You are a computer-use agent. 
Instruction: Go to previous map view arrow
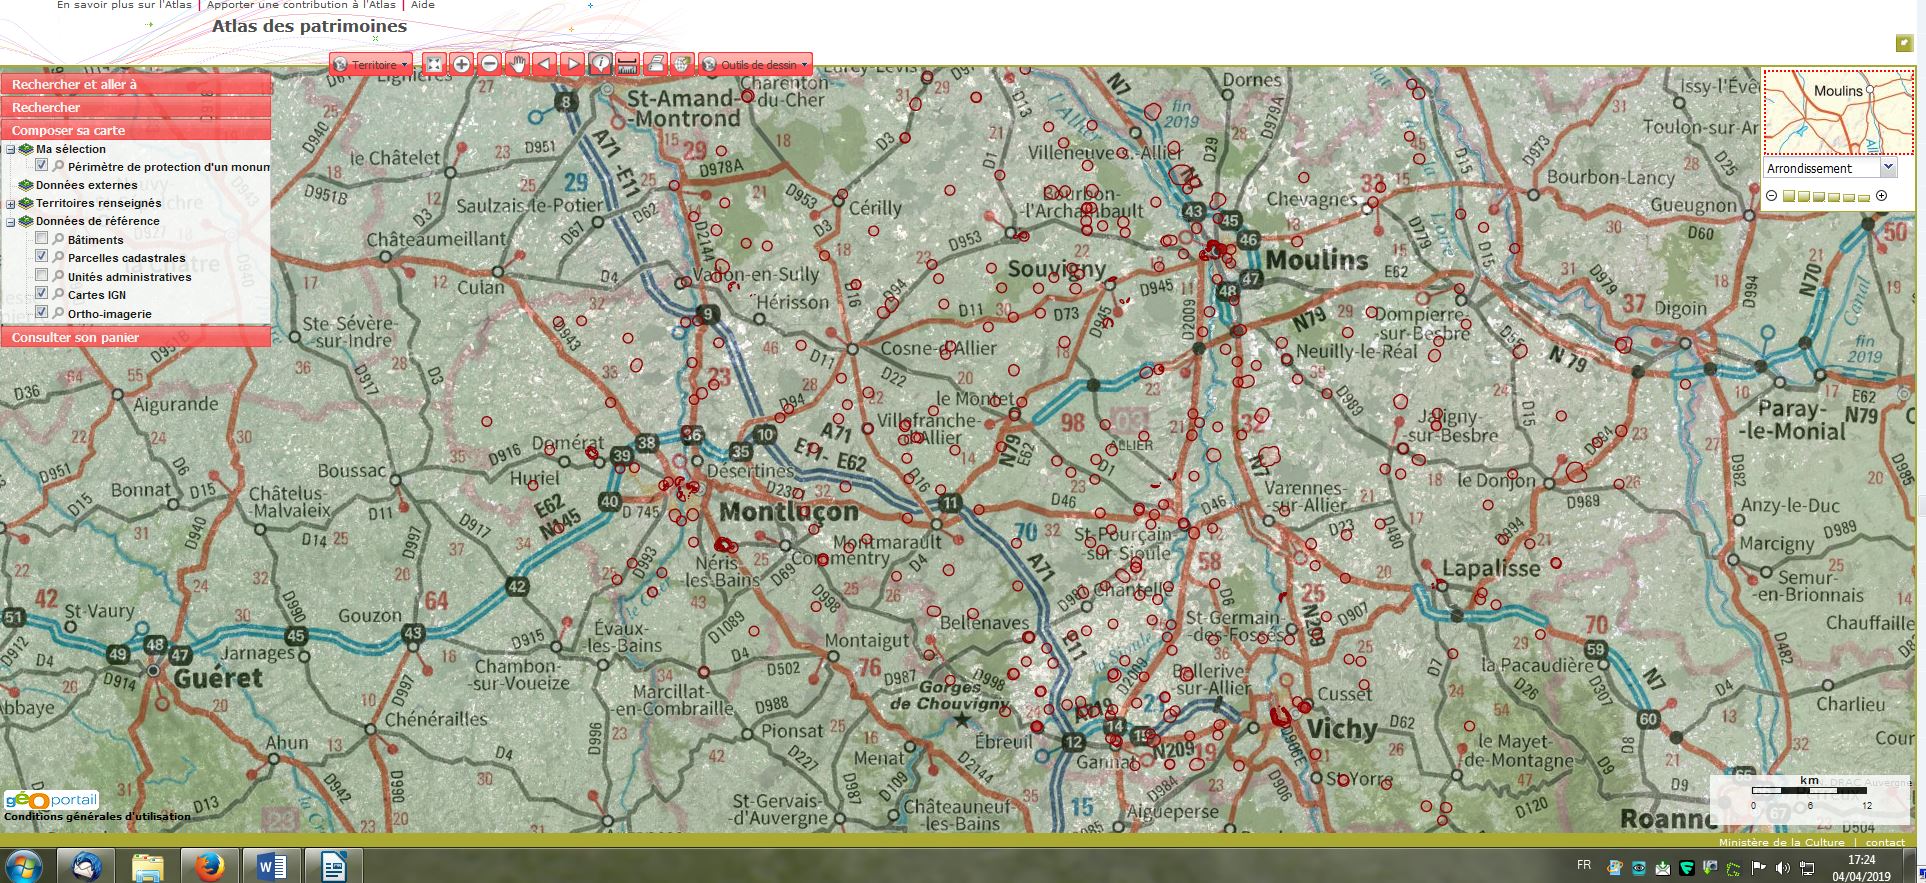(x=545, y=64)
